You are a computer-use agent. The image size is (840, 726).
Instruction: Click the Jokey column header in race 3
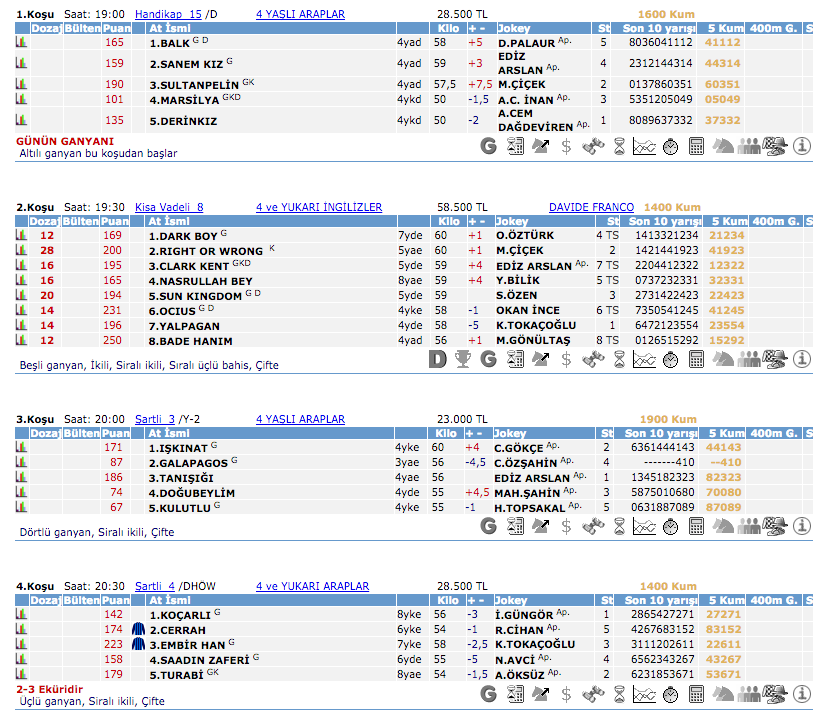click(x=514, y=433)
